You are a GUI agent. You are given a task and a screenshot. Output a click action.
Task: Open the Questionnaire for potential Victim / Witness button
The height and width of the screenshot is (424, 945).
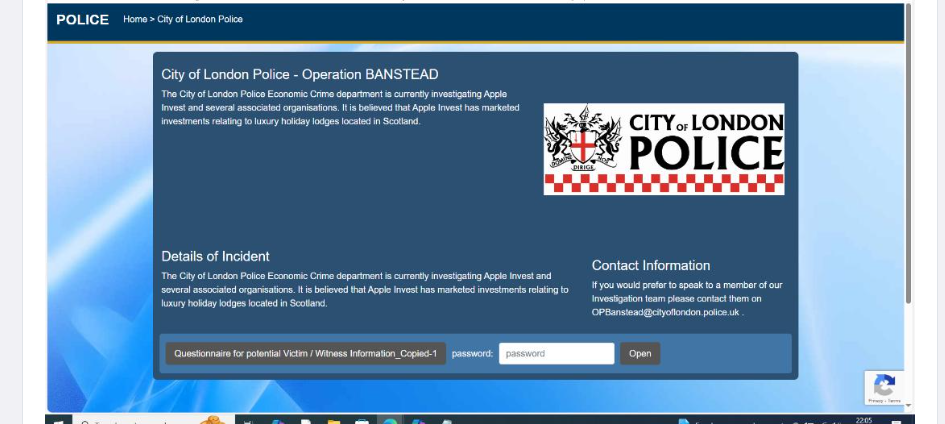point(306,354)
